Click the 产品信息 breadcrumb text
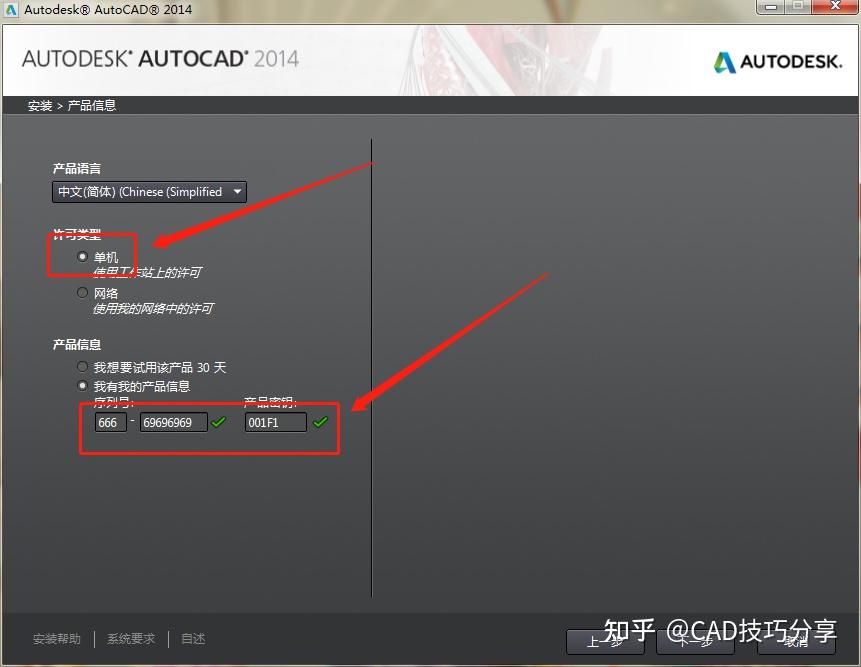 (92, 105)
